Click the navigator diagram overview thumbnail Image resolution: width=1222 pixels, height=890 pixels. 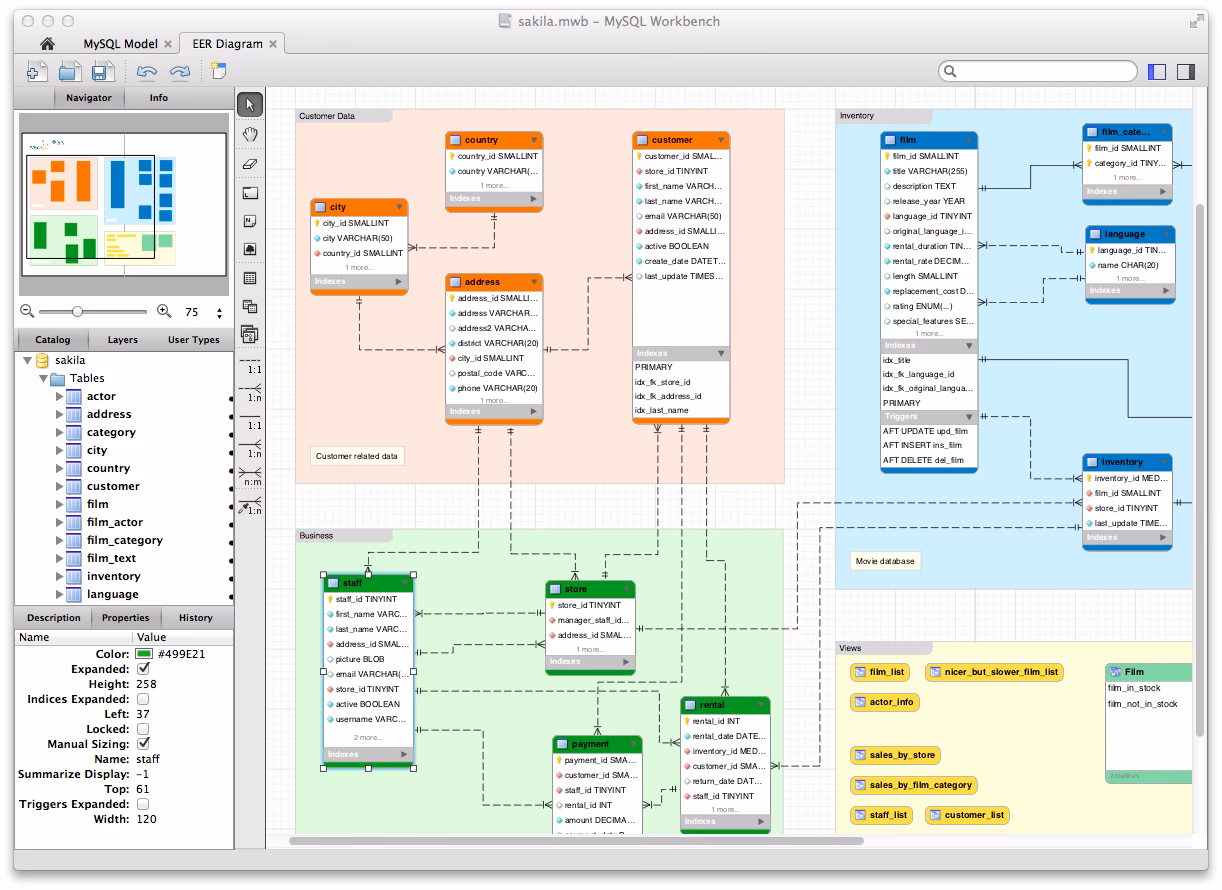(123, 204)
